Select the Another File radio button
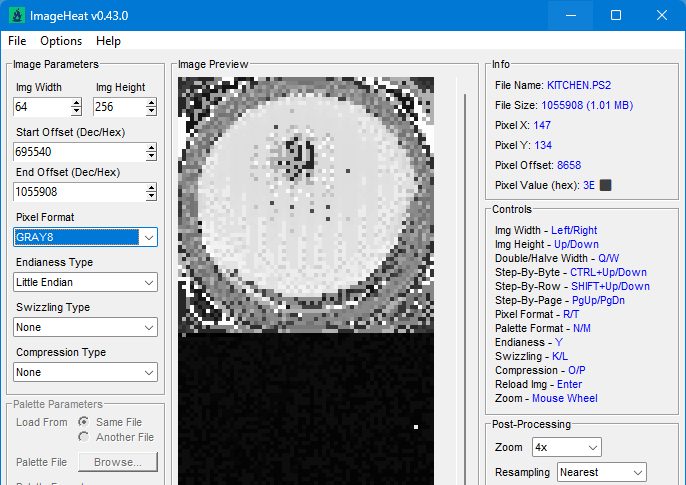This screenshot has width=686, height=485. point(84,437)
